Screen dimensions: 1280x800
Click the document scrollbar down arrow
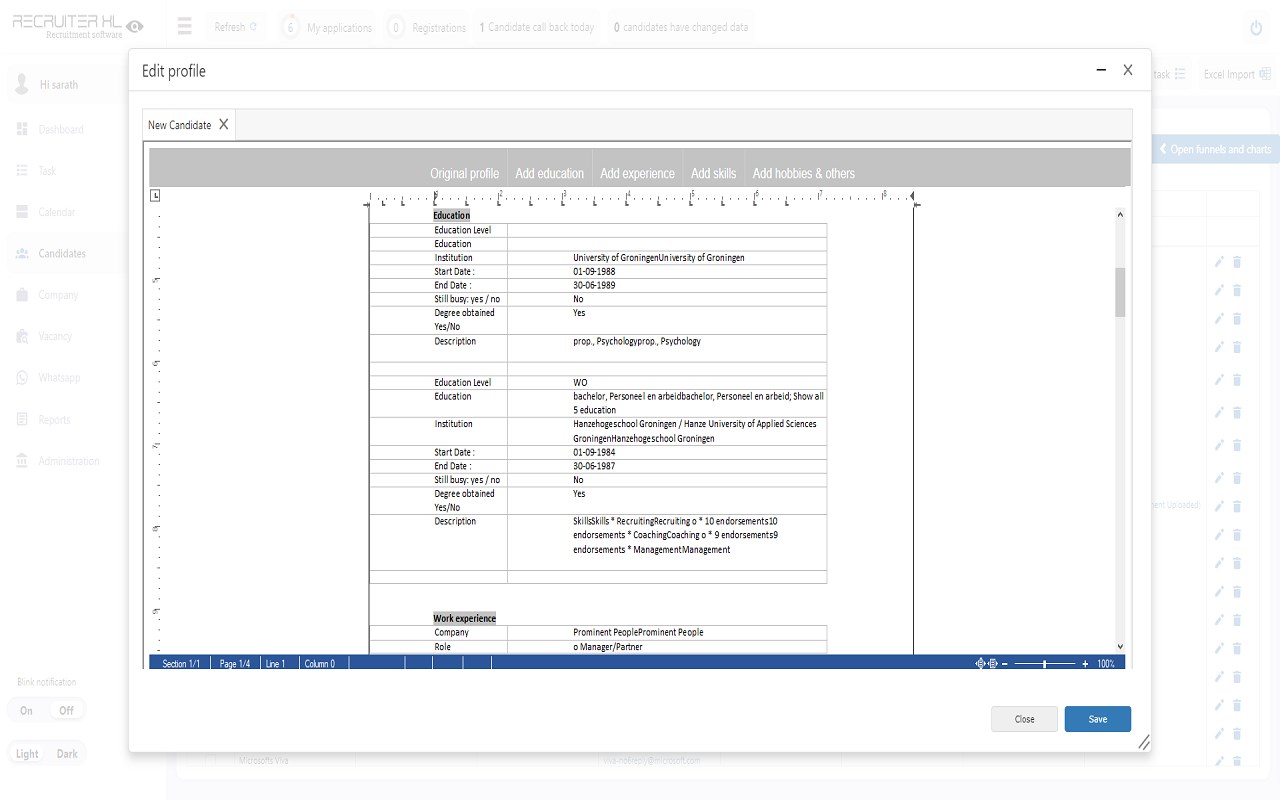[1120, 647]
